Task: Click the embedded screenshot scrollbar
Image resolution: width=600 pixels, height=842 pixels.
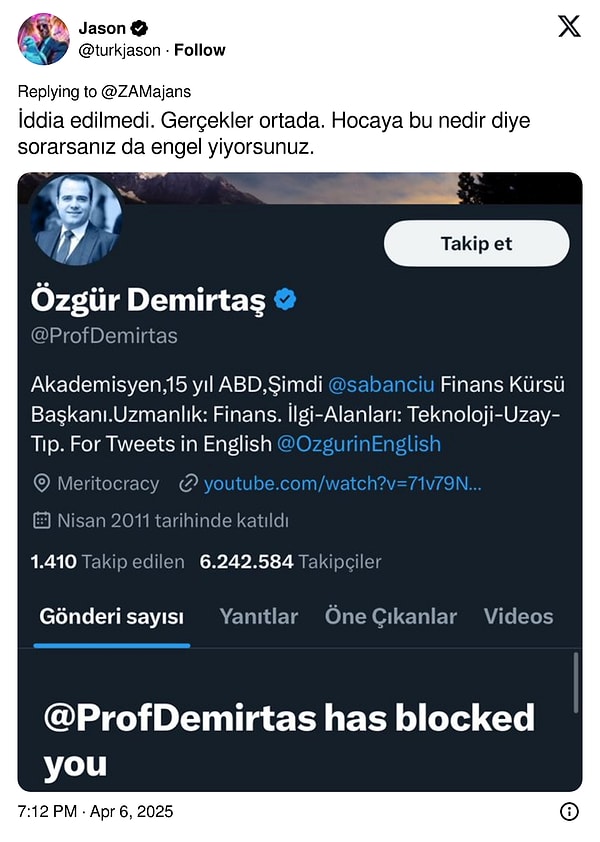Action: pyautogui.click(x=575, y=682)
